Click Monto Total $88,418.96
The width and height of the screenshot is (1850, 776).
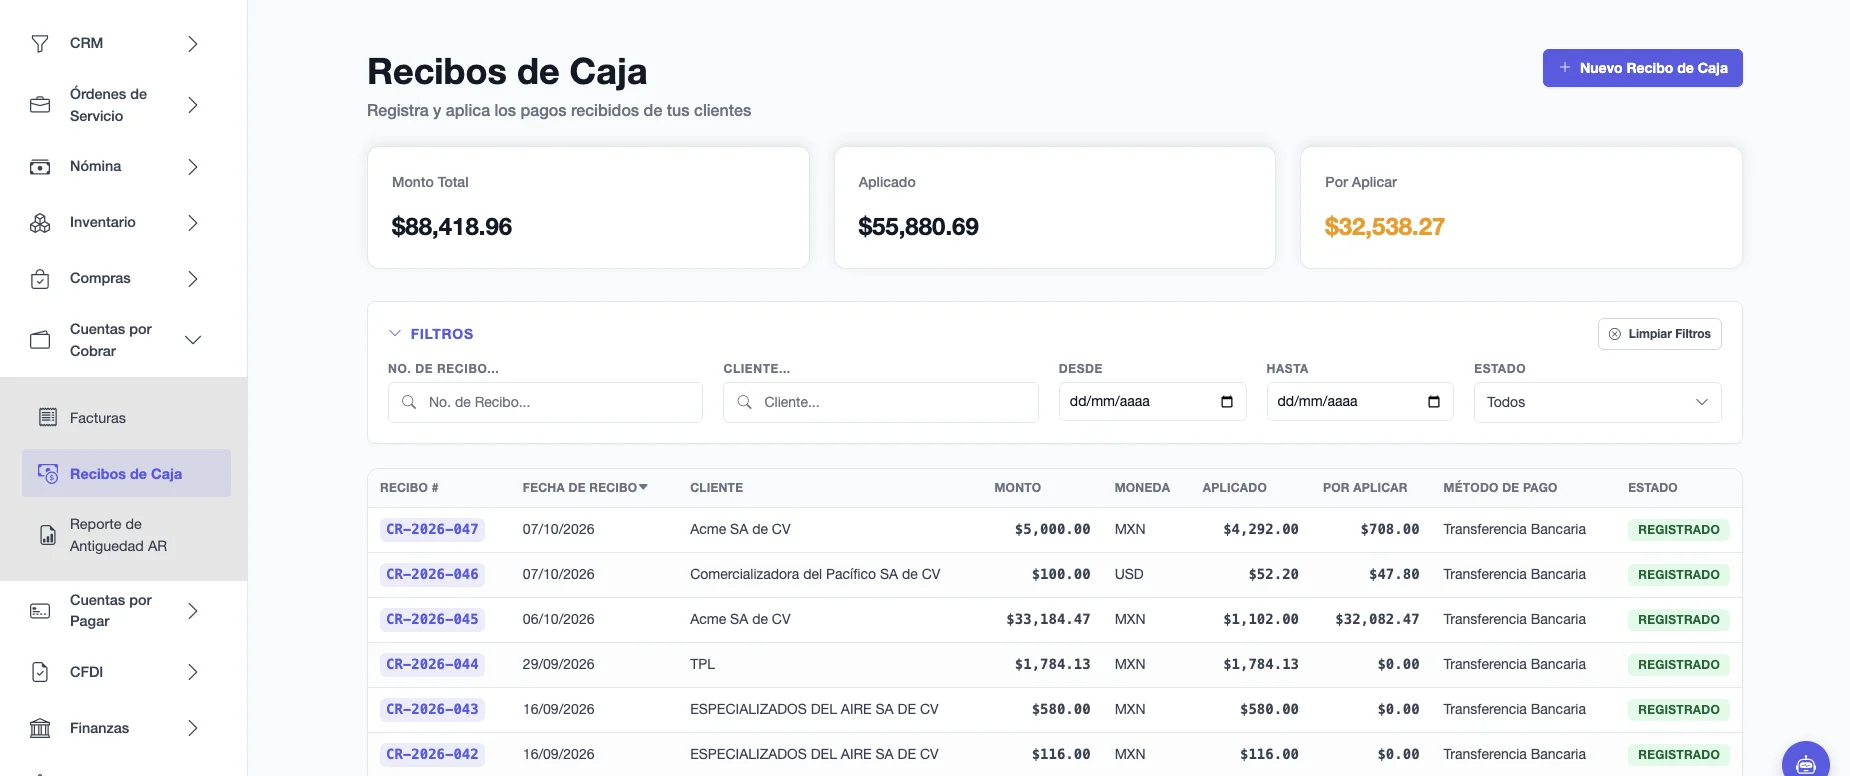click(x=451, y=227)
